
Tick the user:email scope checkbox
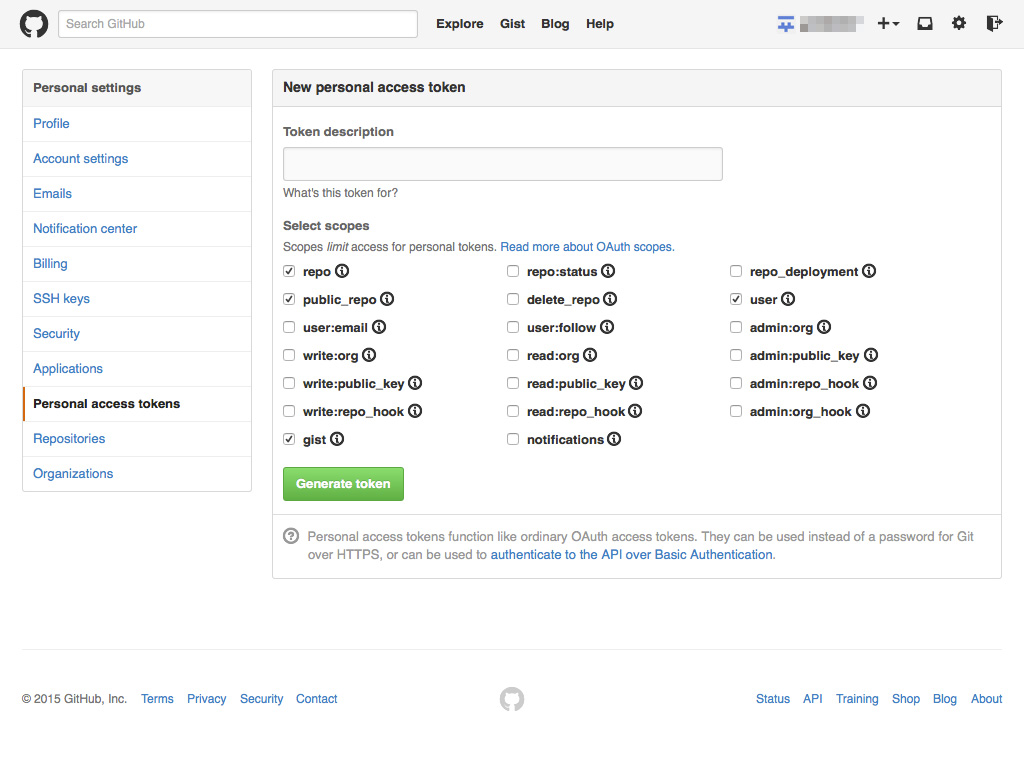click(x=289, y=327)
